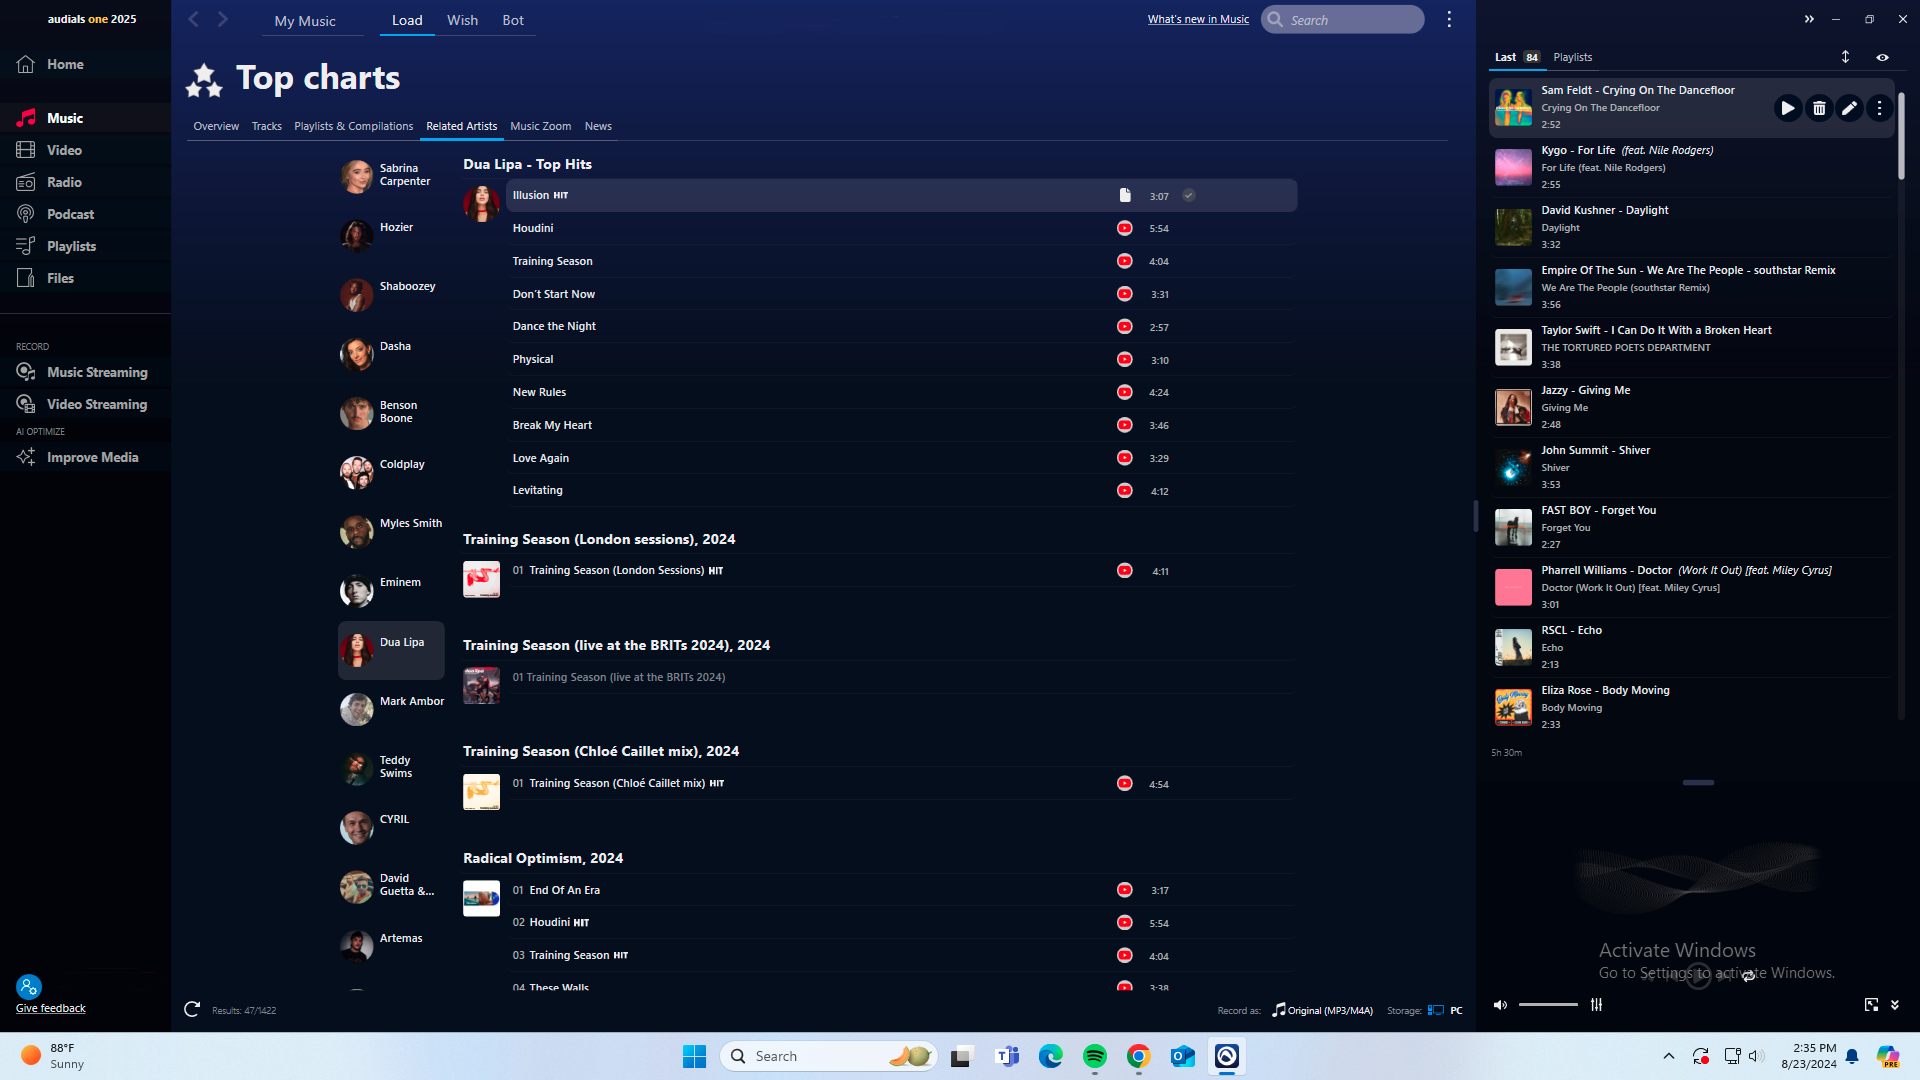Select related artist Eminem
The height and width of the screenshot is (1080, 1920).
(391, 589)
